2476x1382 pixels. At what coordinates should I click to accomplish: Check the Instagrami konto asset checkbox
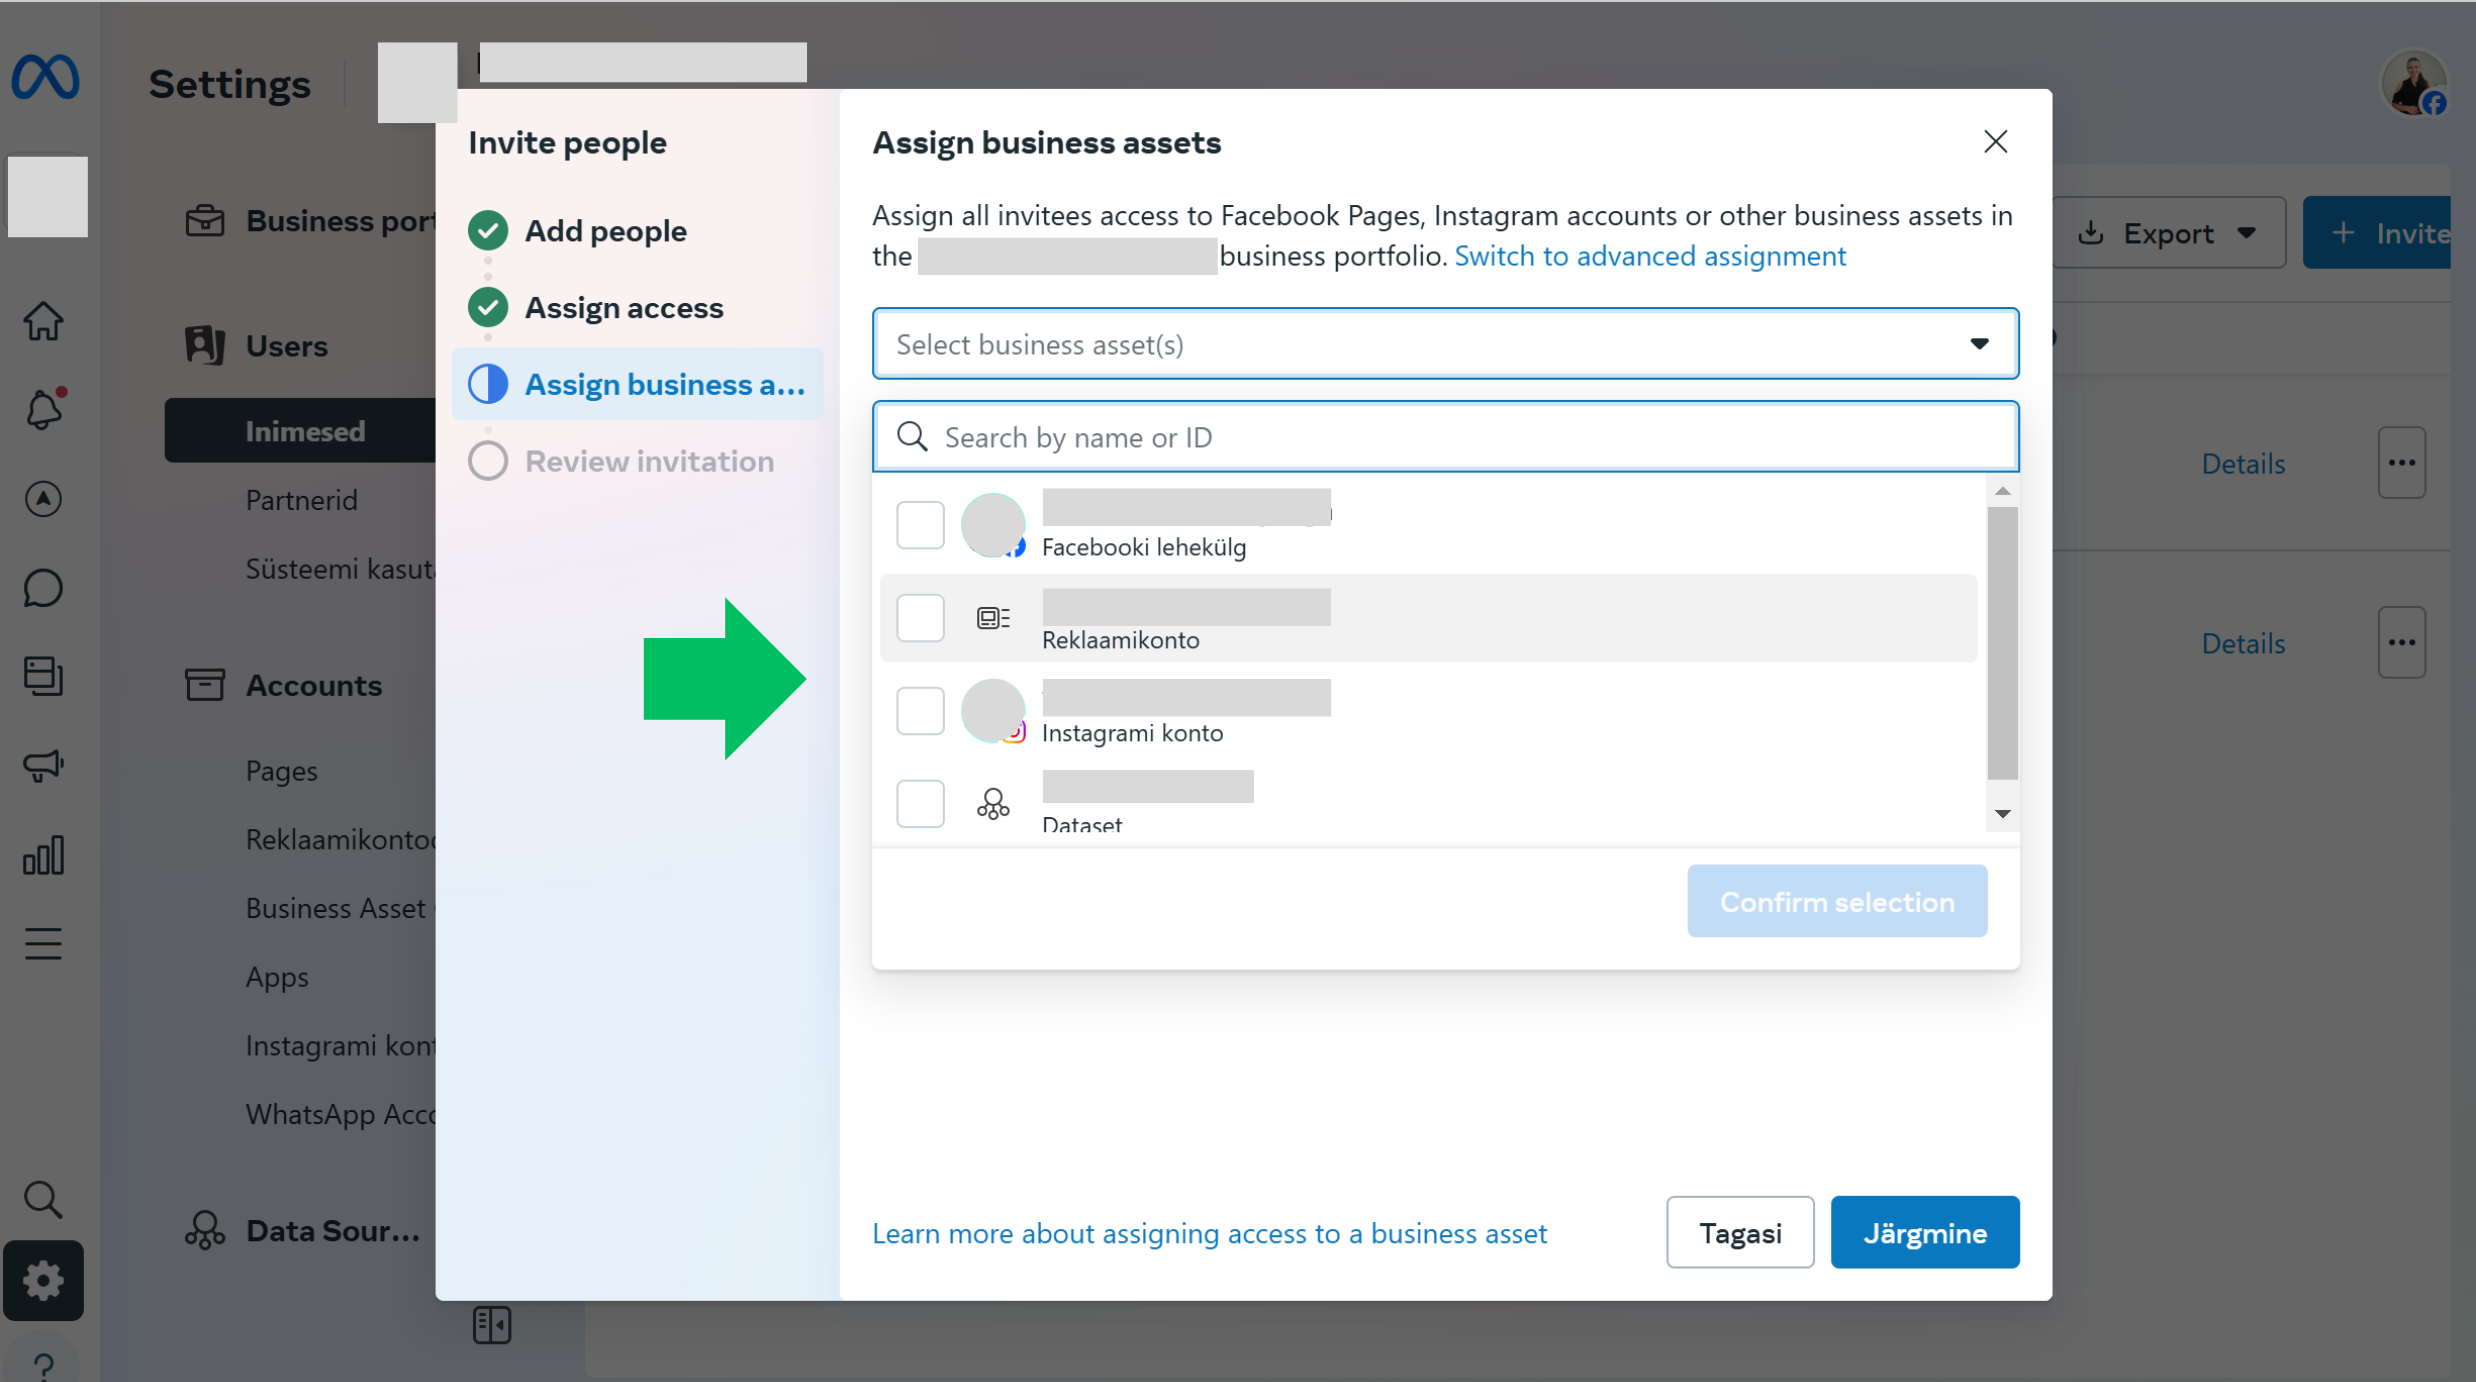point(919,711)
